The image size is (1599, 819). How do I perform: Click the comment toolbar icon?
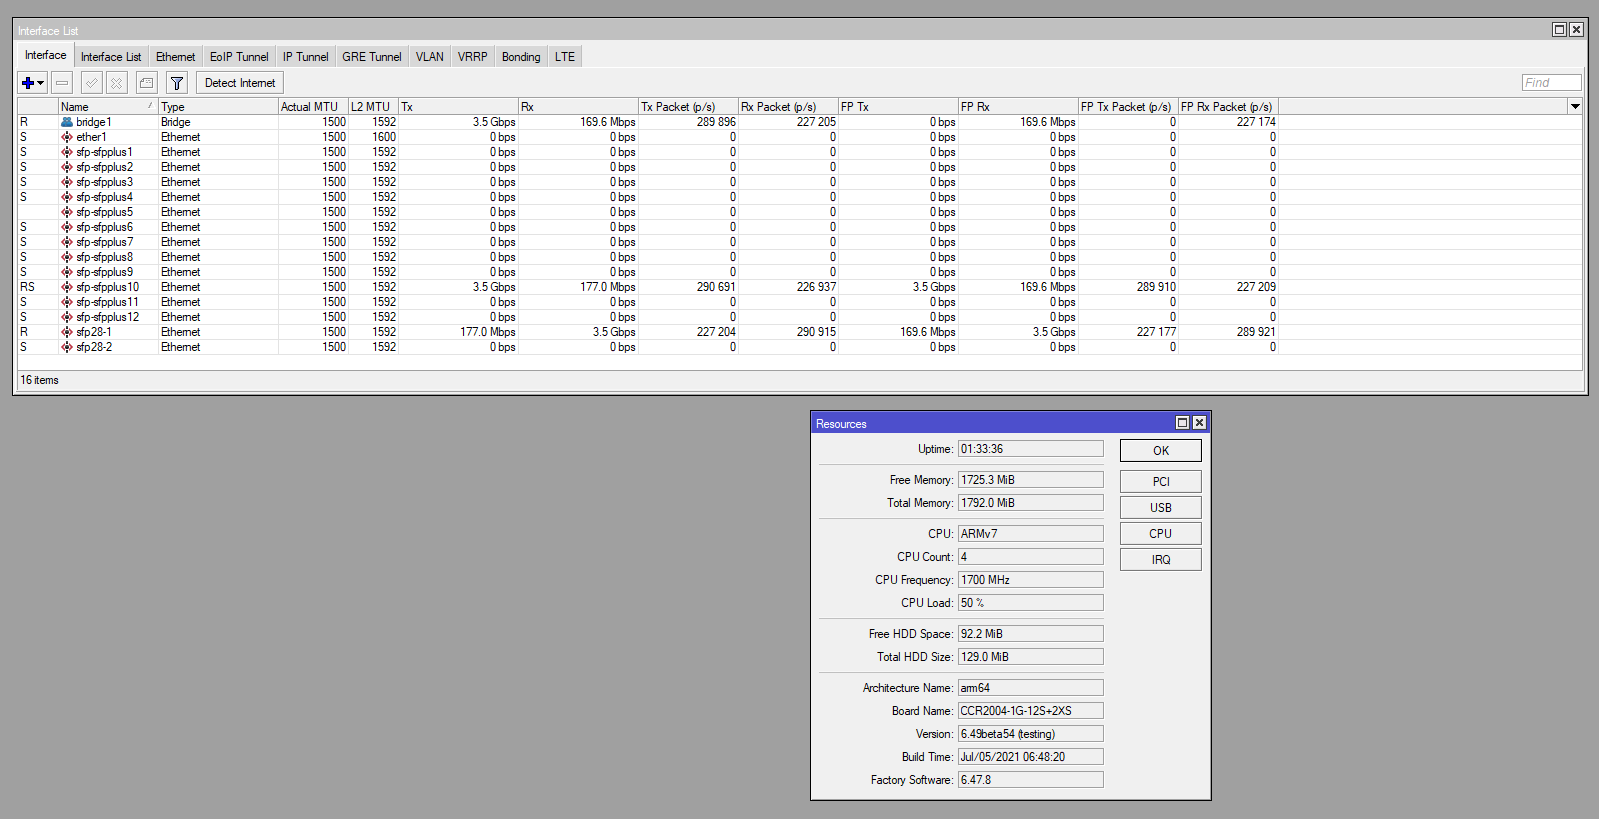pos(147,83)
